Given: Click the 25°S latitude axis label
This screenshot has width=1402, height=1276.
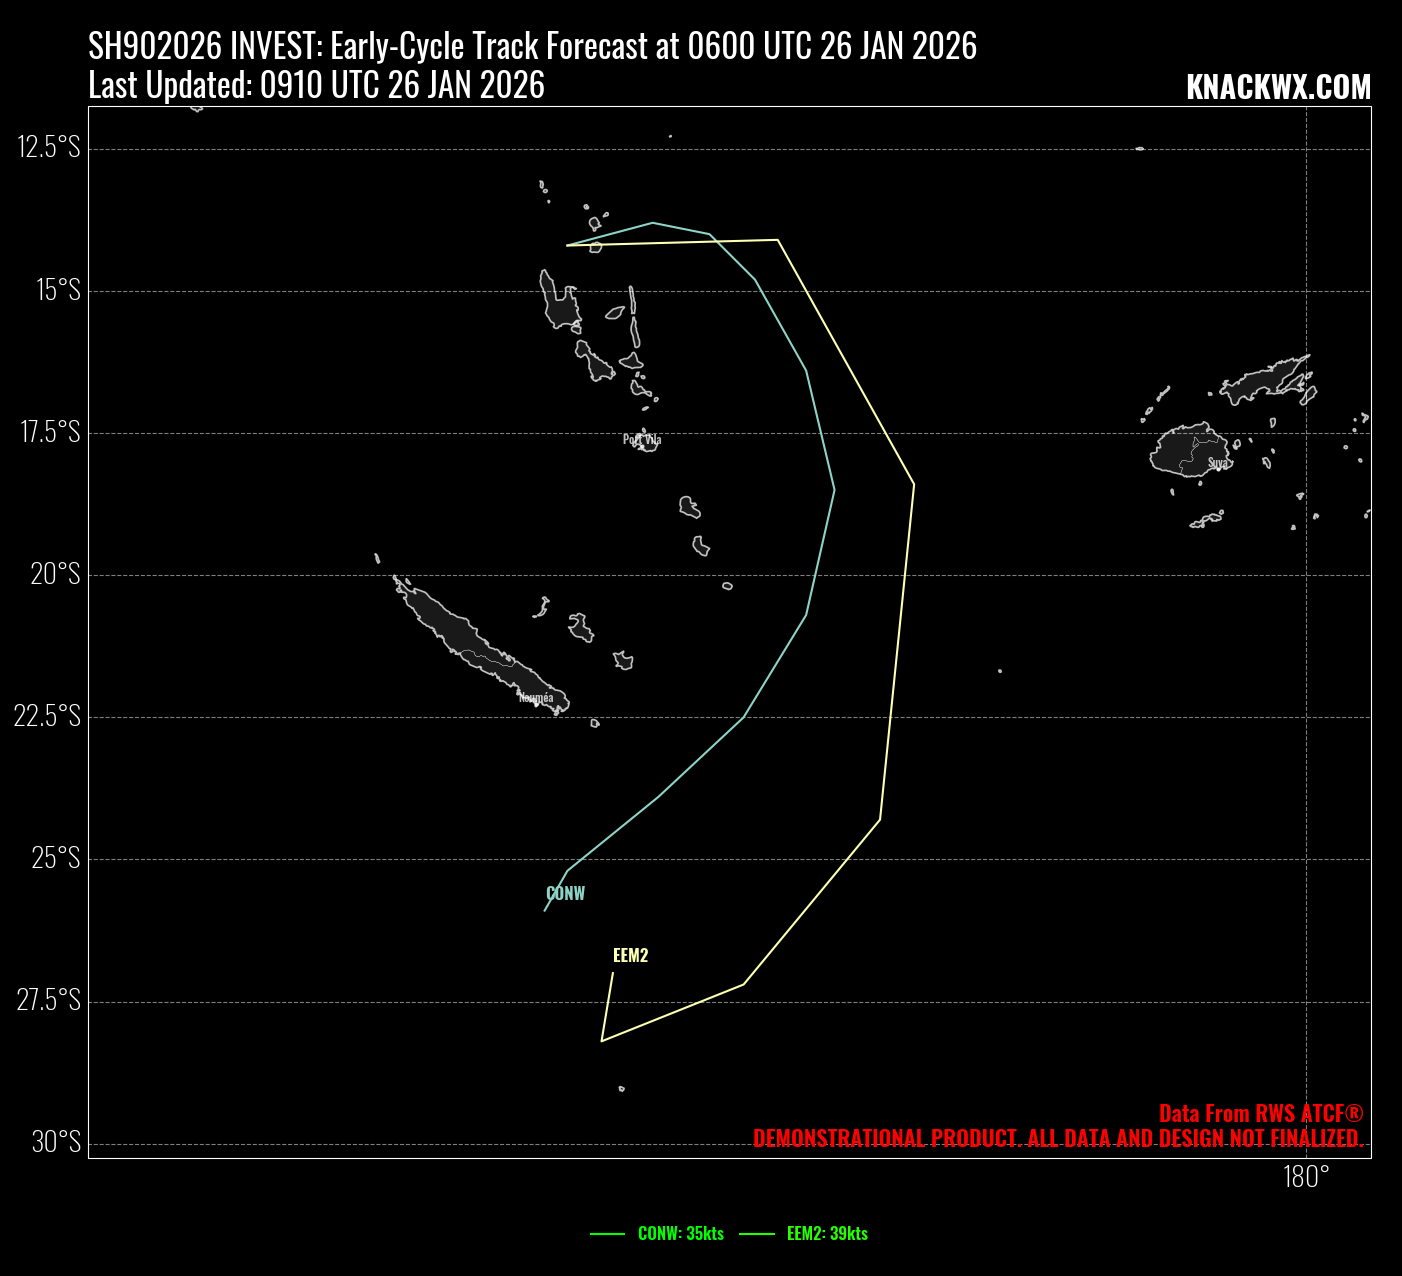Looking at the screenshot, I should [55, 858].
